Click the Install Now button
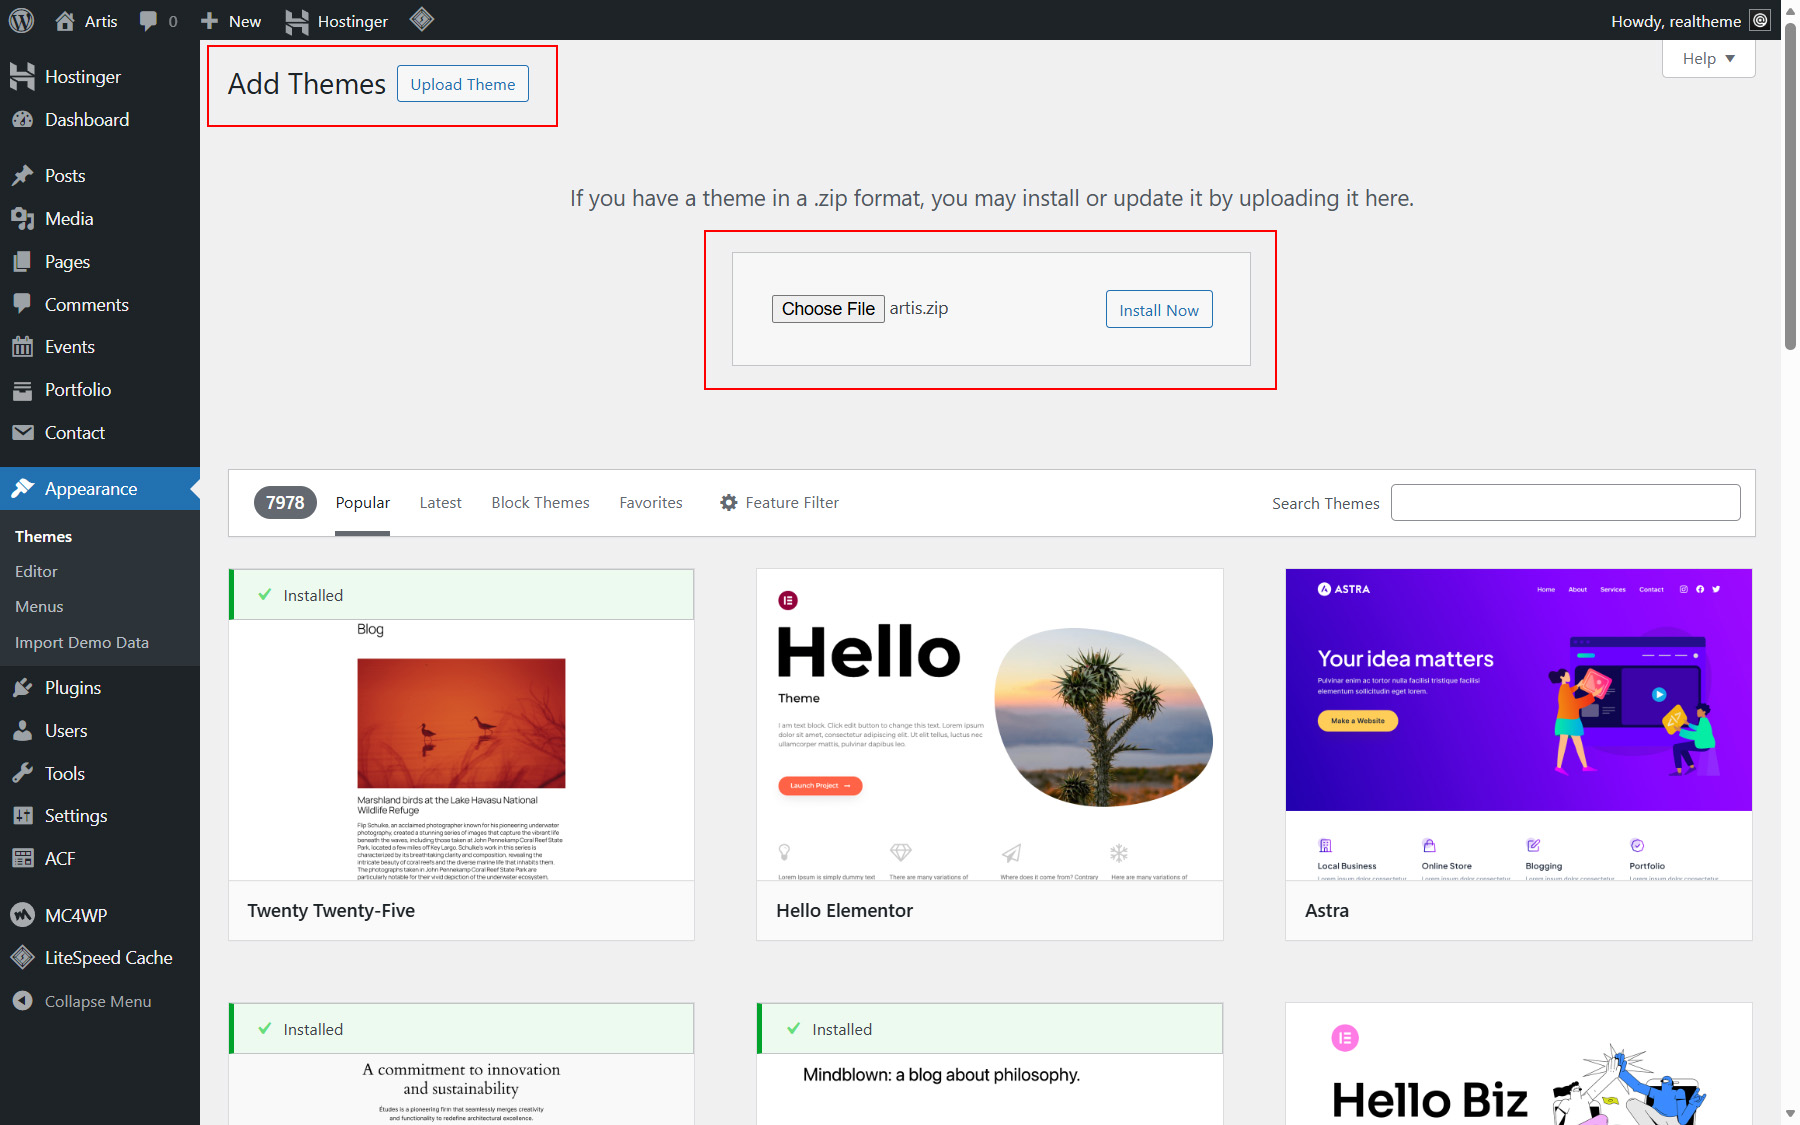The width and height of the screenshot is (1800, 1125). pos(1158,310)
